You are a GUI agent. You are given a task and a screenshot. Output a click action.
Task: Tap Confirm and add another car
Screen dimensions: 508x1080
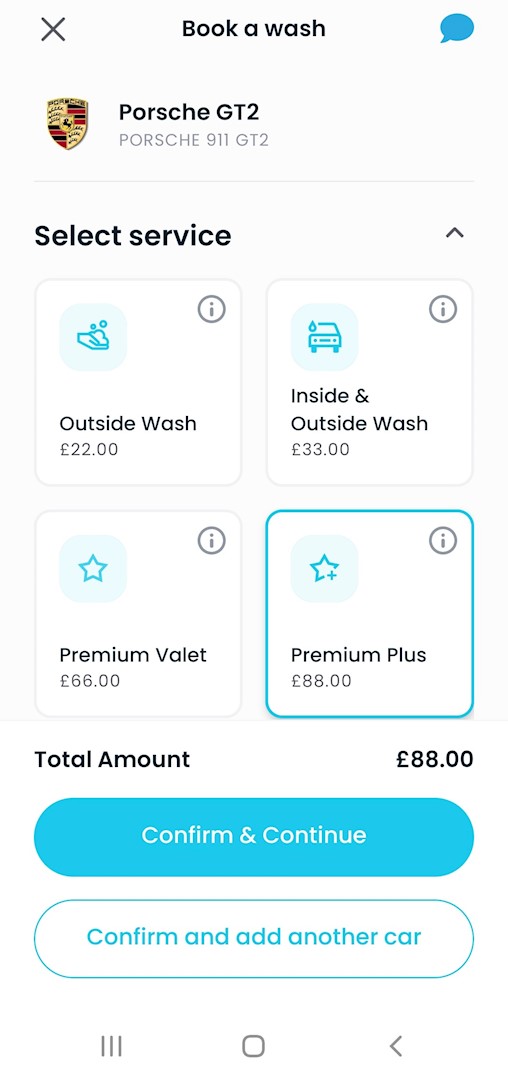coord(254,938)
